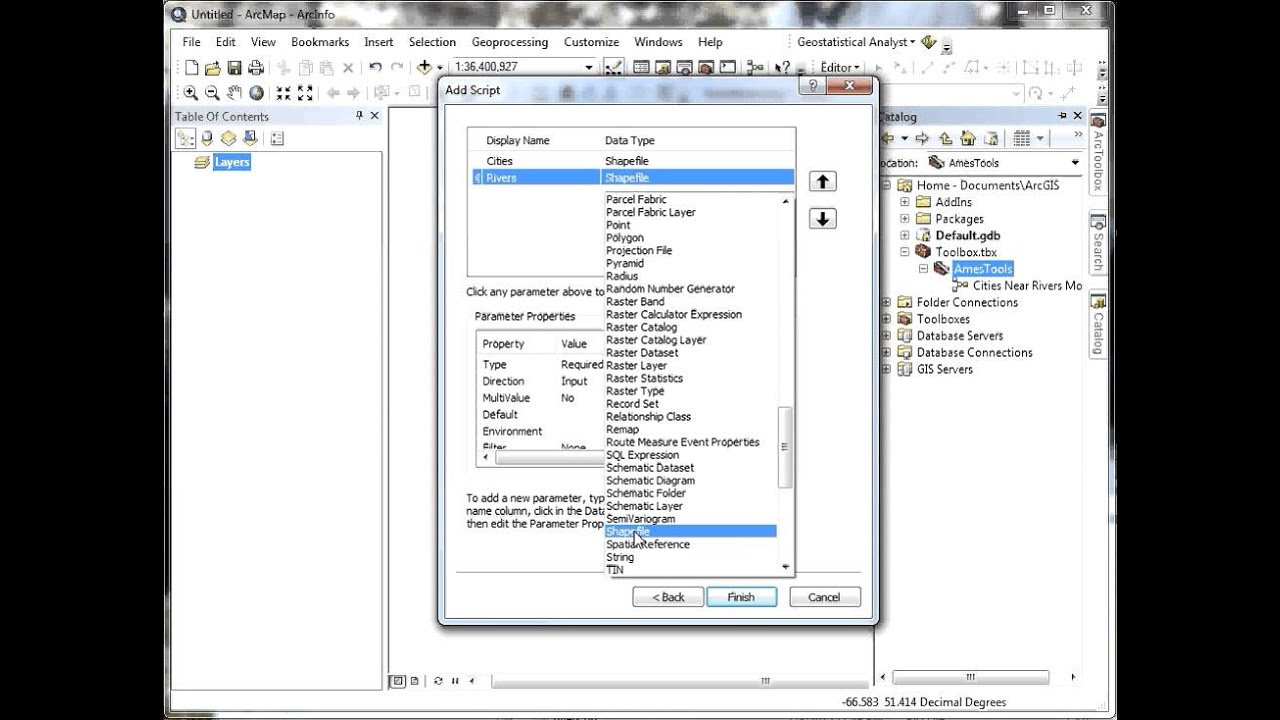This screenshot has height=720, width=1280.
Task: Select the Zoom In magnifier tool
Action: (x=190, y=93)
